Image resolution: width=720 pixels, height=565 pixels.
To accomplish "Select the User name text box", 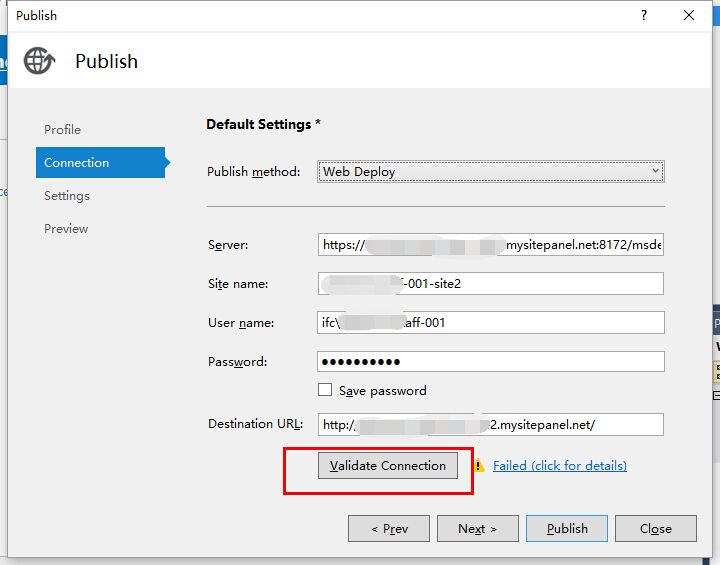I will 490,322.
